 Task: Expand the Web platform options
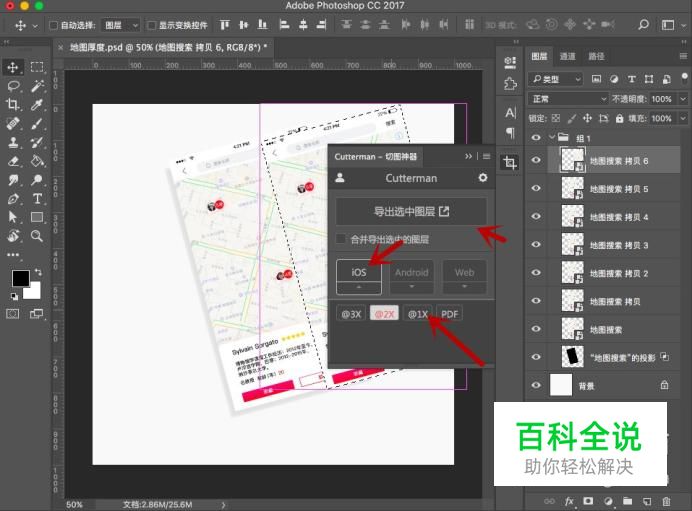[x=464, y=287]
